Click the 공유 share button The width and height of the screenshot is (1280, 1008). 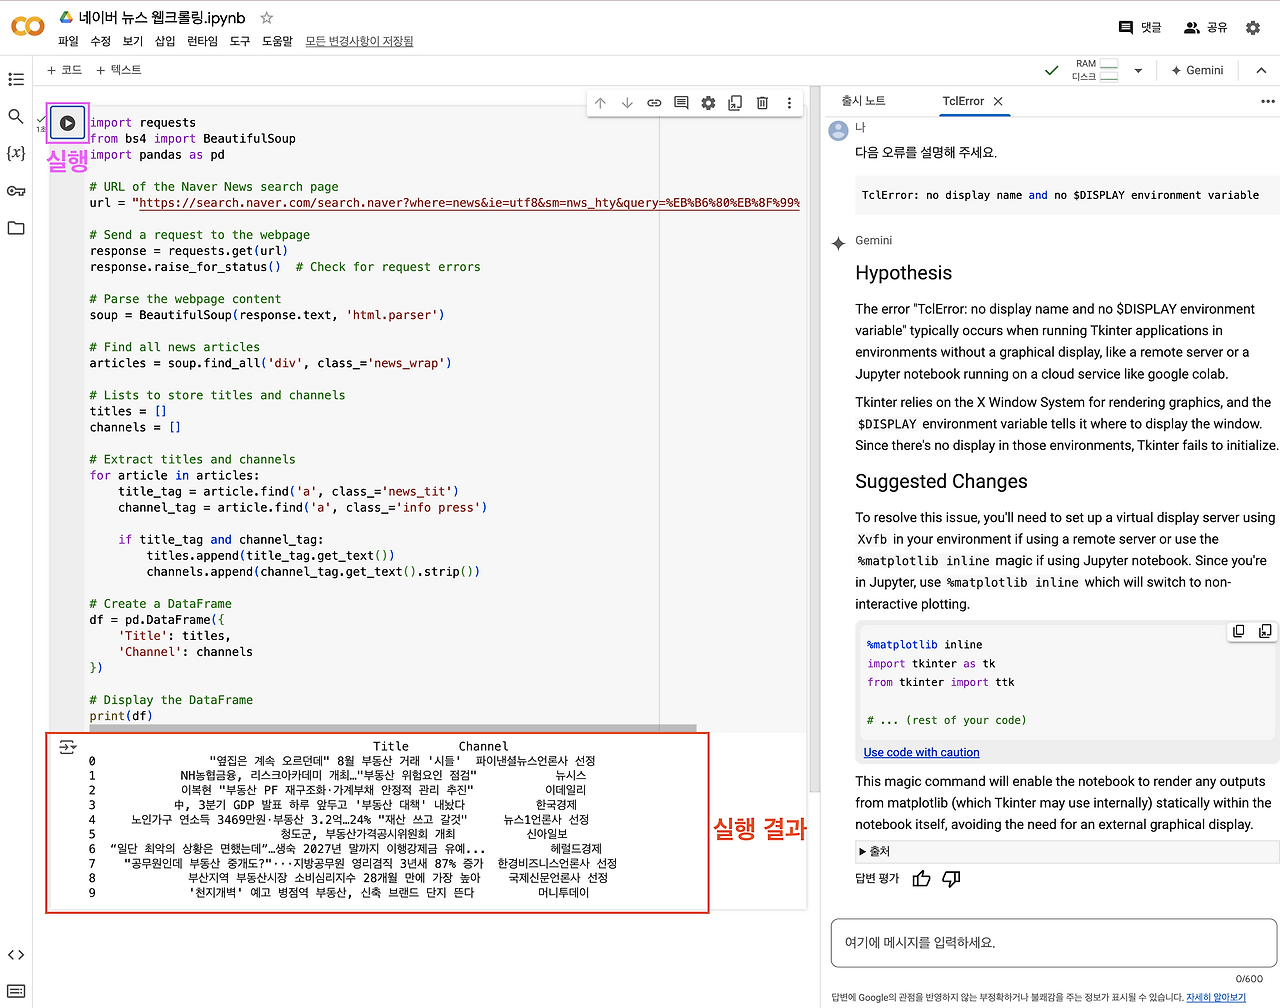click(x=1205, y=28)
